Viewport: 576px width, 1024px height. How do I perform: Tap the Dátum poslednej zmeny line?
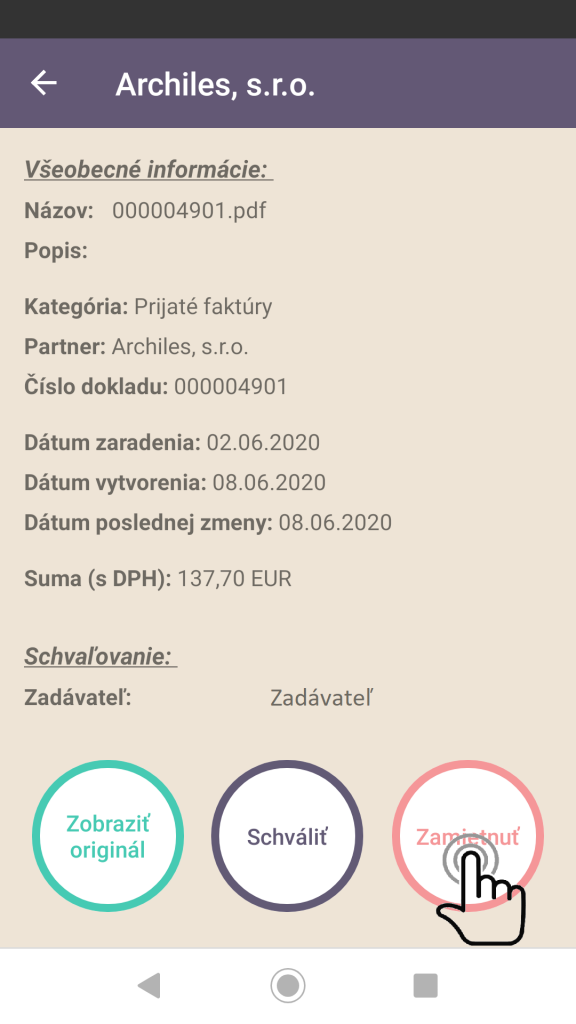coord(208,522)
